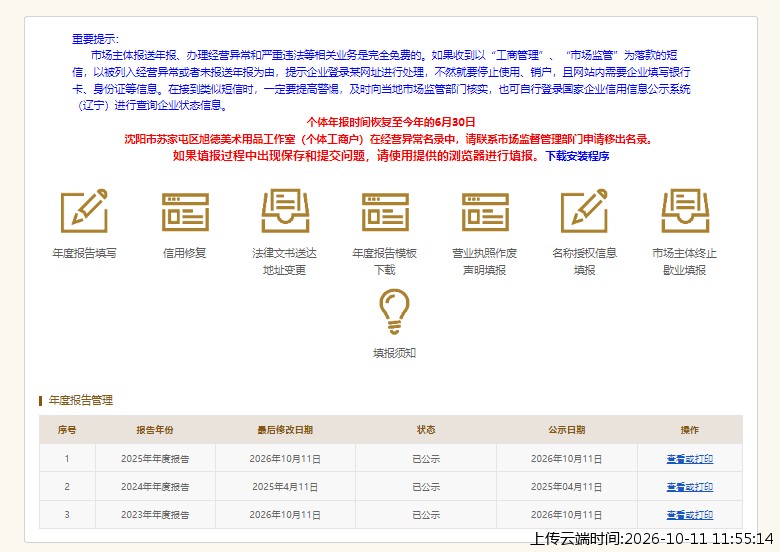Click the 下载安装程序 link
Viewport: 780px width, 552px height.
coord(578,156)
